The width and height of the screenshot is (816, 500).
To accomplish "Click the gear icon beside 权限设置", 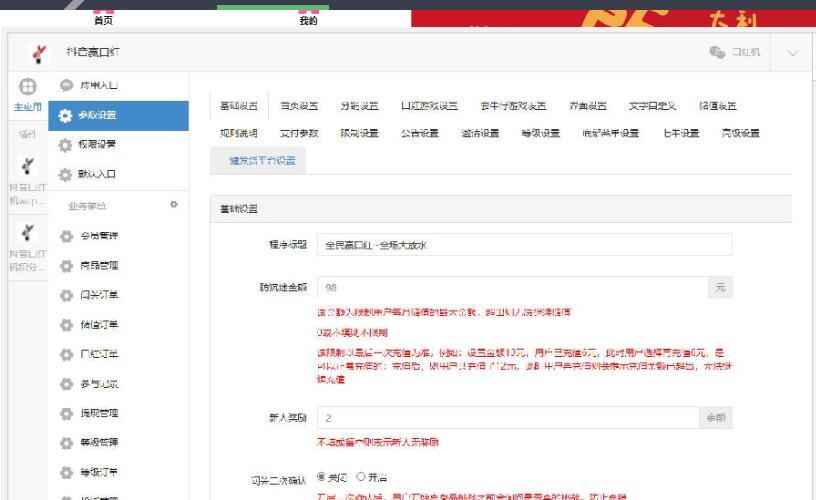I will click(66, 145).
